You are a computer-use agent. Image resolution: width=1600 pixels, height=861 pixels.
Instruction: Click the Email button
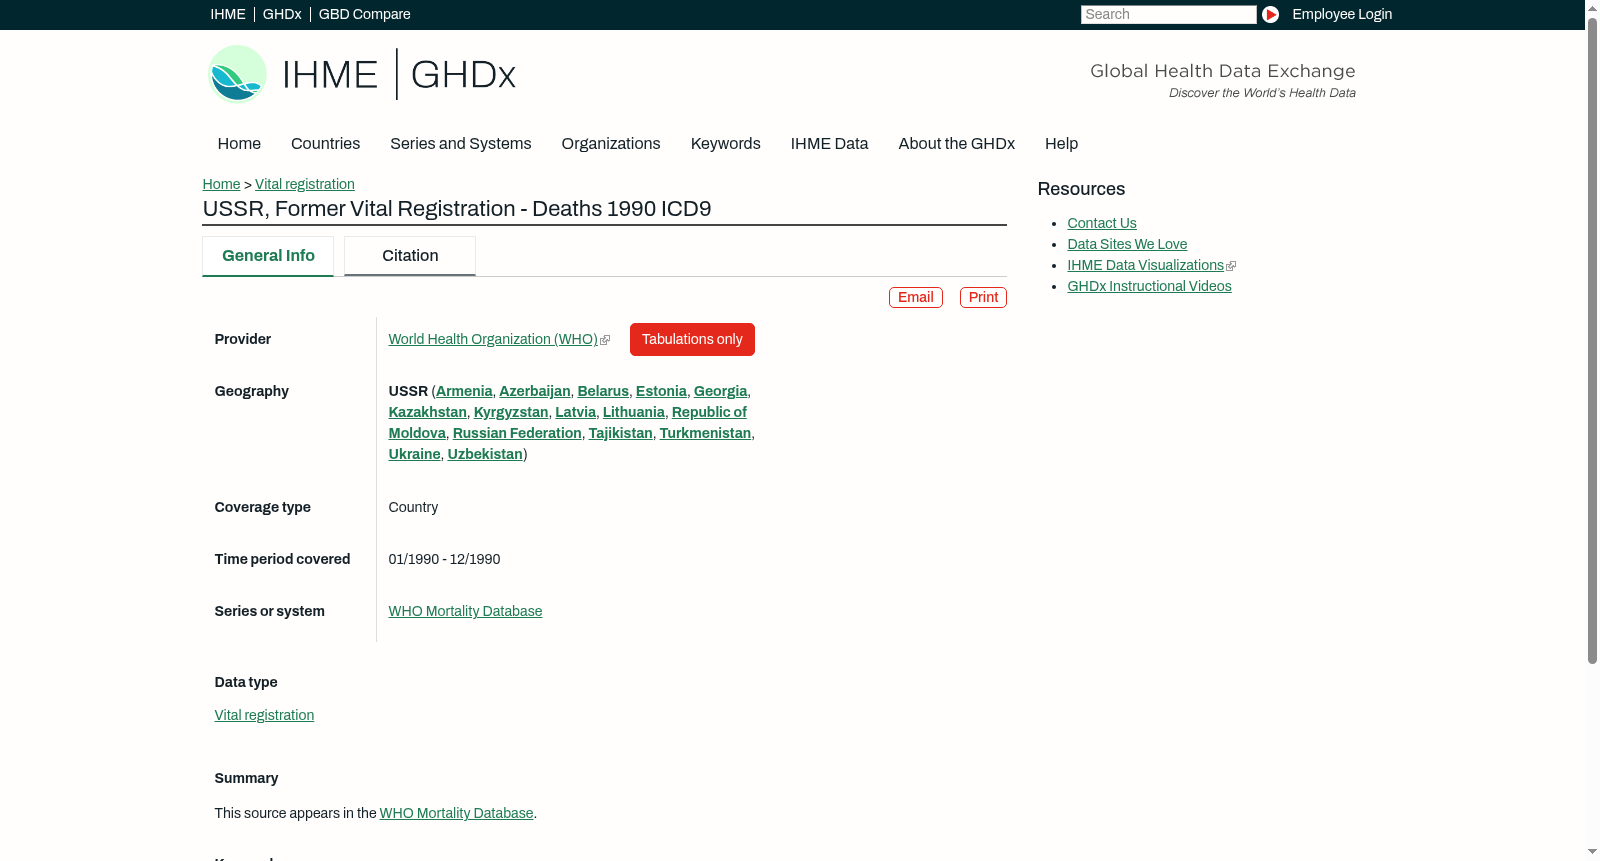click(916, 298)
